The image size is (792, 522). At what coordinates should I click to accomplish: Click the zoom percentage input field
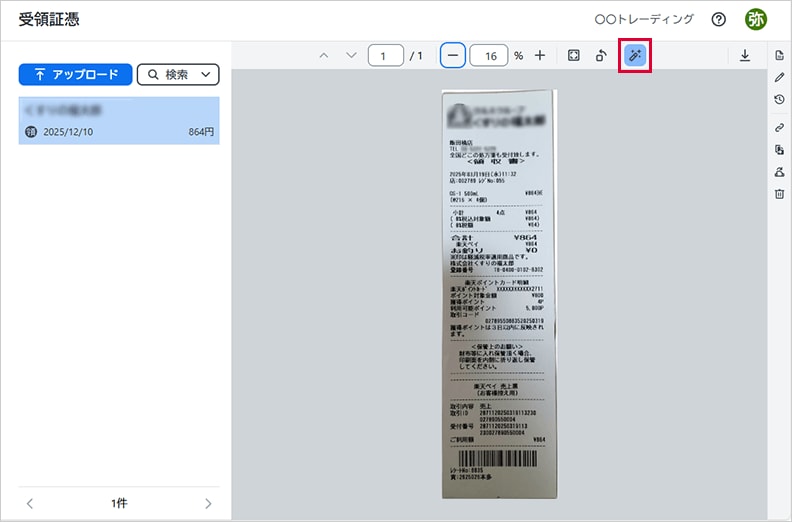click(488, 56)
